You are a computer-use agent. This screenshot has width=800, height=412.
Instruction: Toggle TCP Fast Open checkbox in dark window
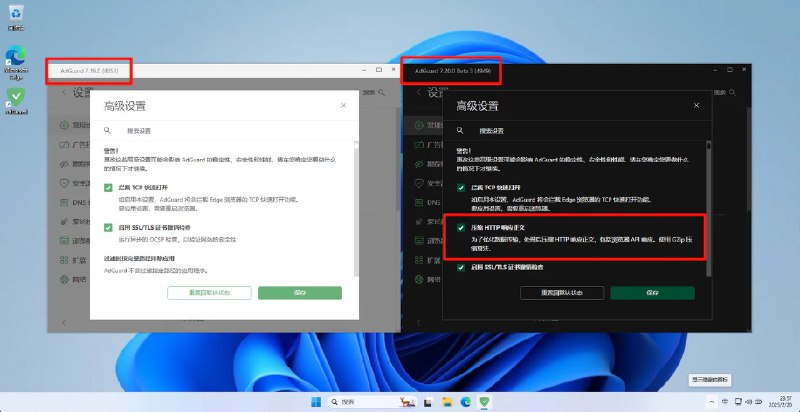click(461, 187)
